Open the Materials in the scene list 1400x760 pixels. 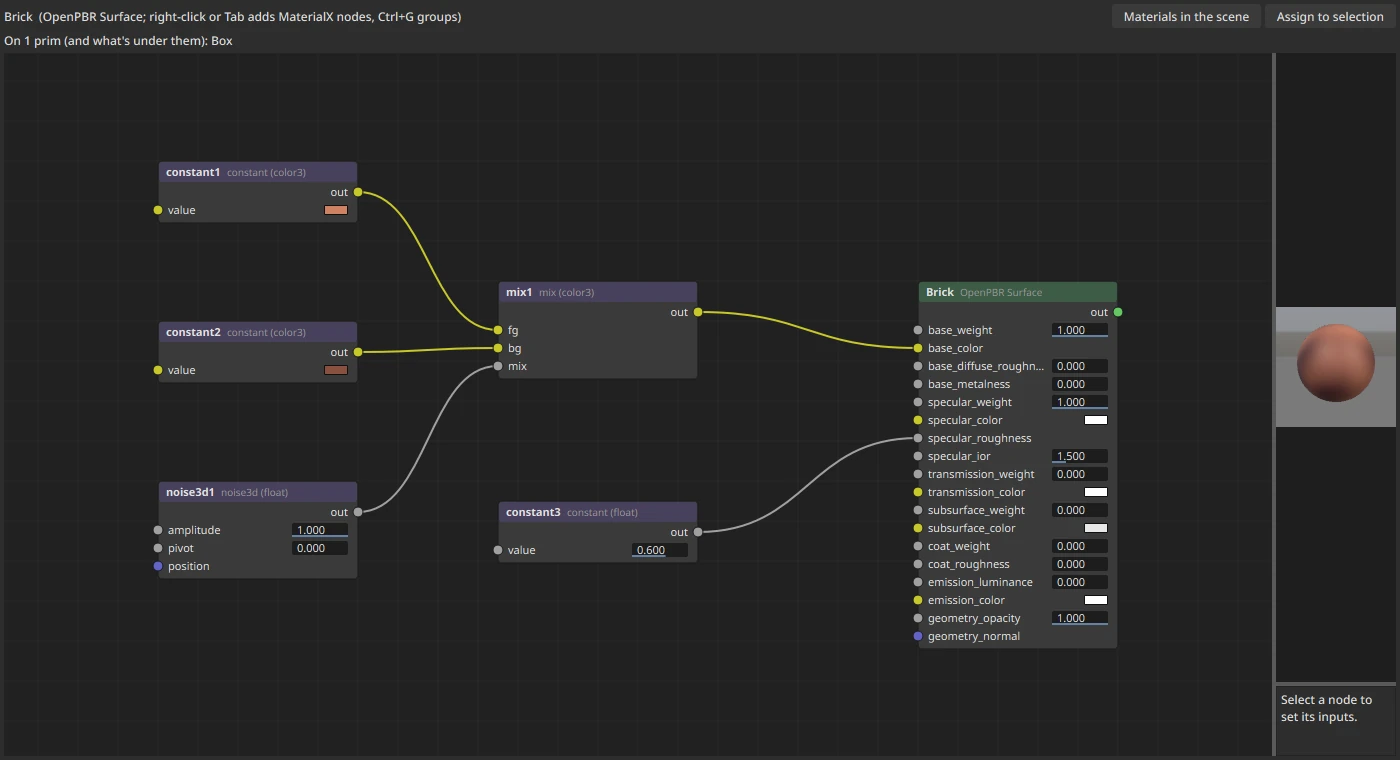point(1186,16)
